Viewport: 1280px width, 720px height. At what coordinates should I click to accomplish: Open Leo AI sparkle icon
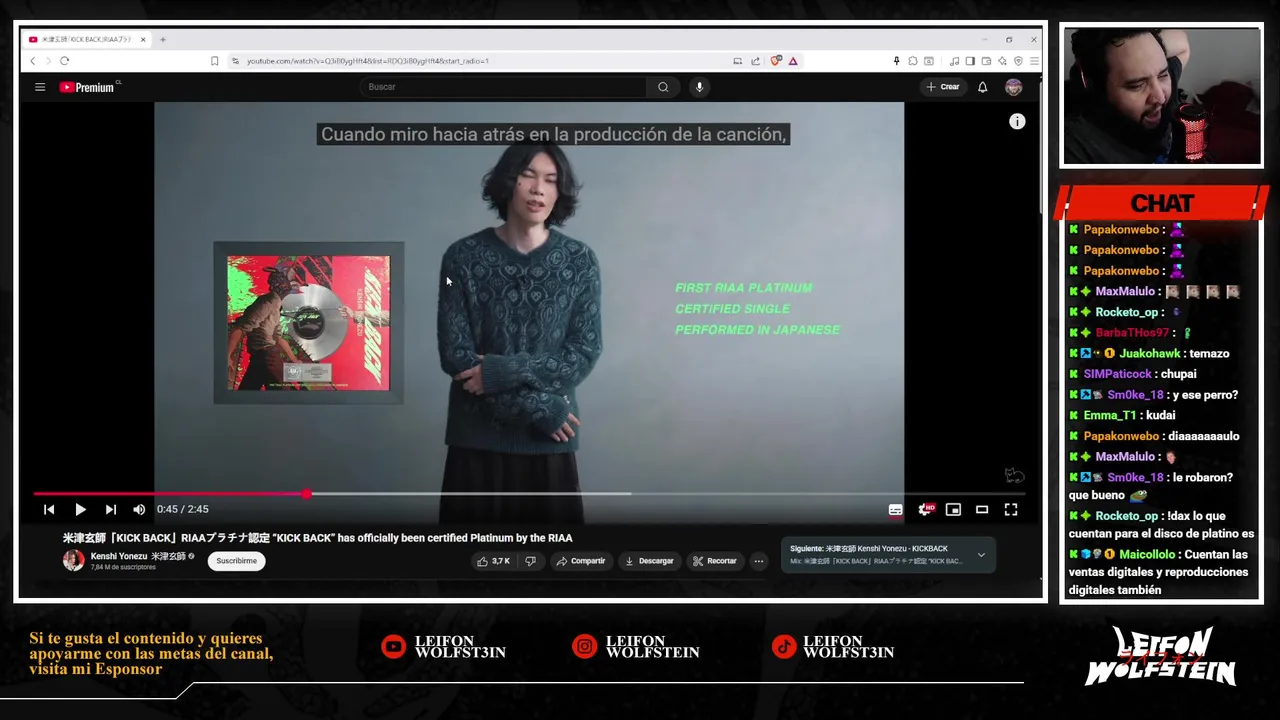click(x=1002, y=61)
